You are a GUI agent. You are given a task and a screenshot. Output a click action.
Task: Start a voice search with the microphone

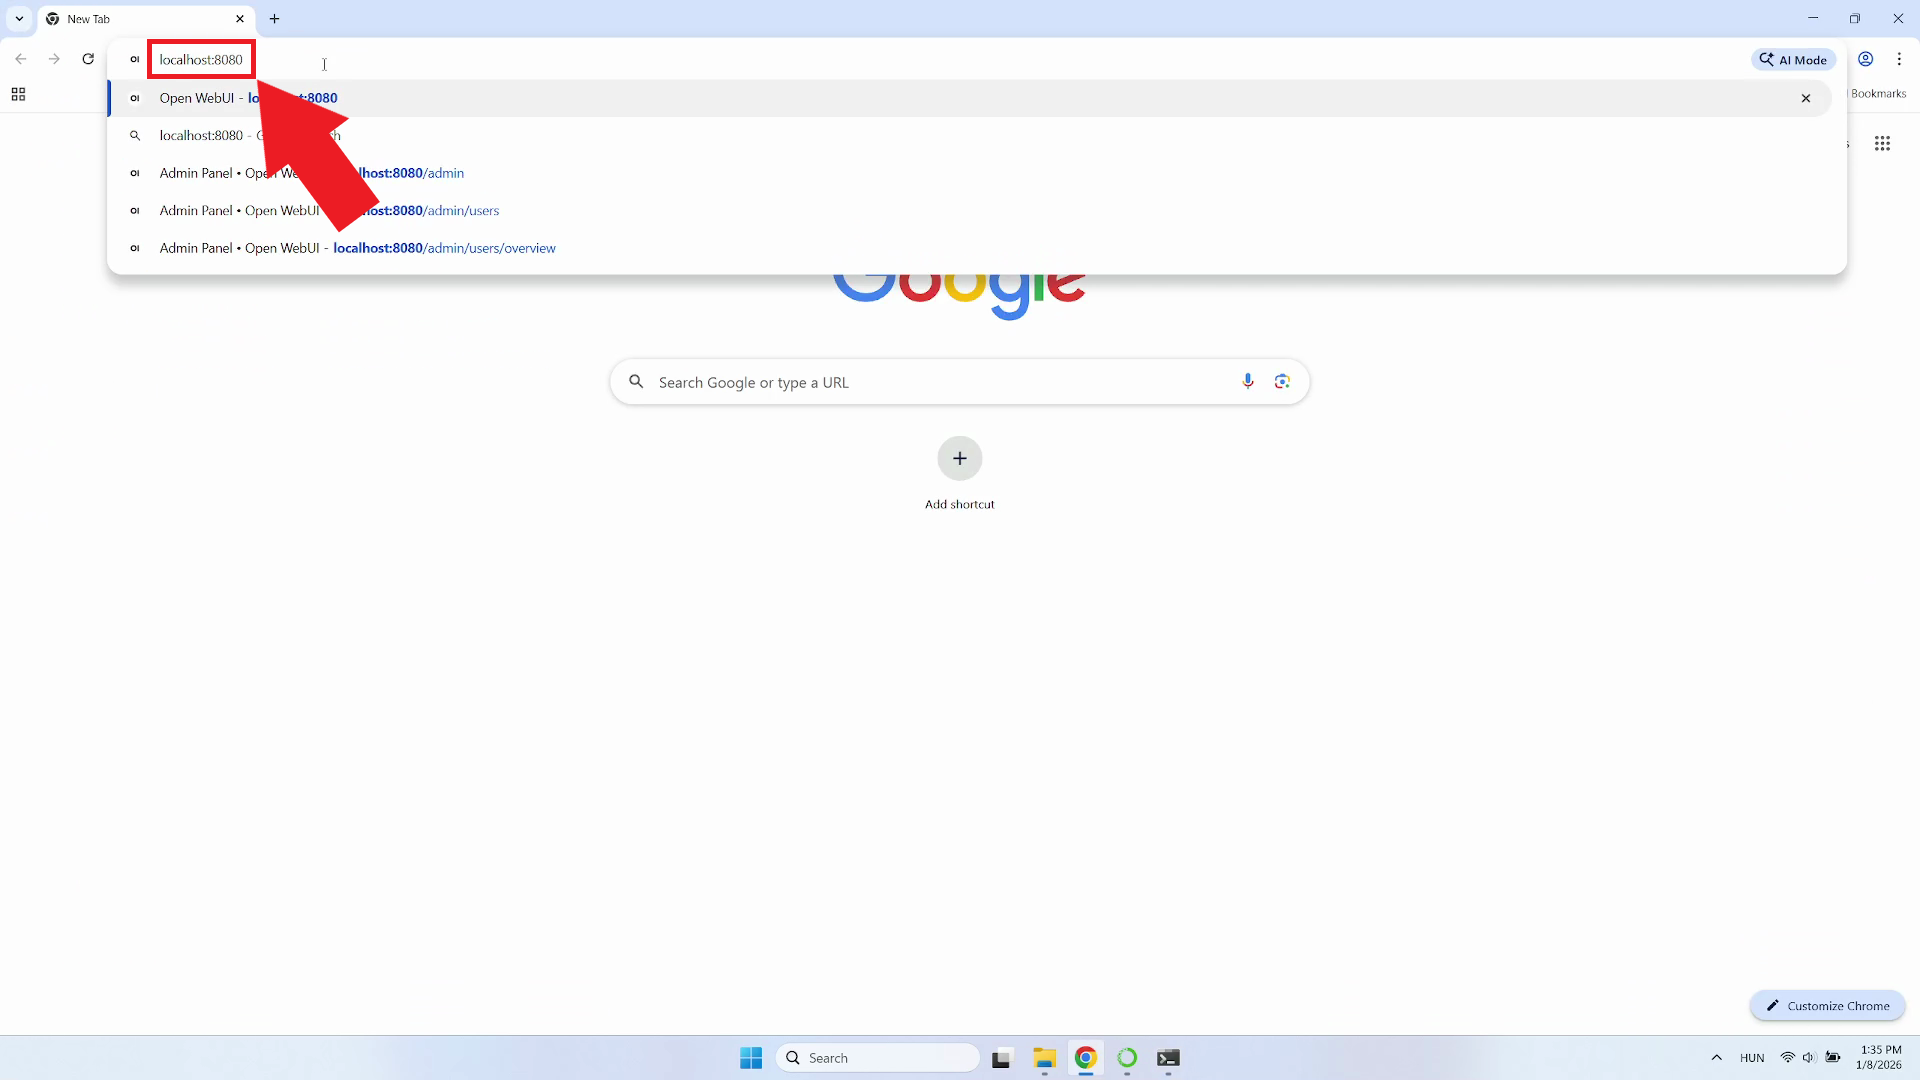click(x=1248, y=381)
